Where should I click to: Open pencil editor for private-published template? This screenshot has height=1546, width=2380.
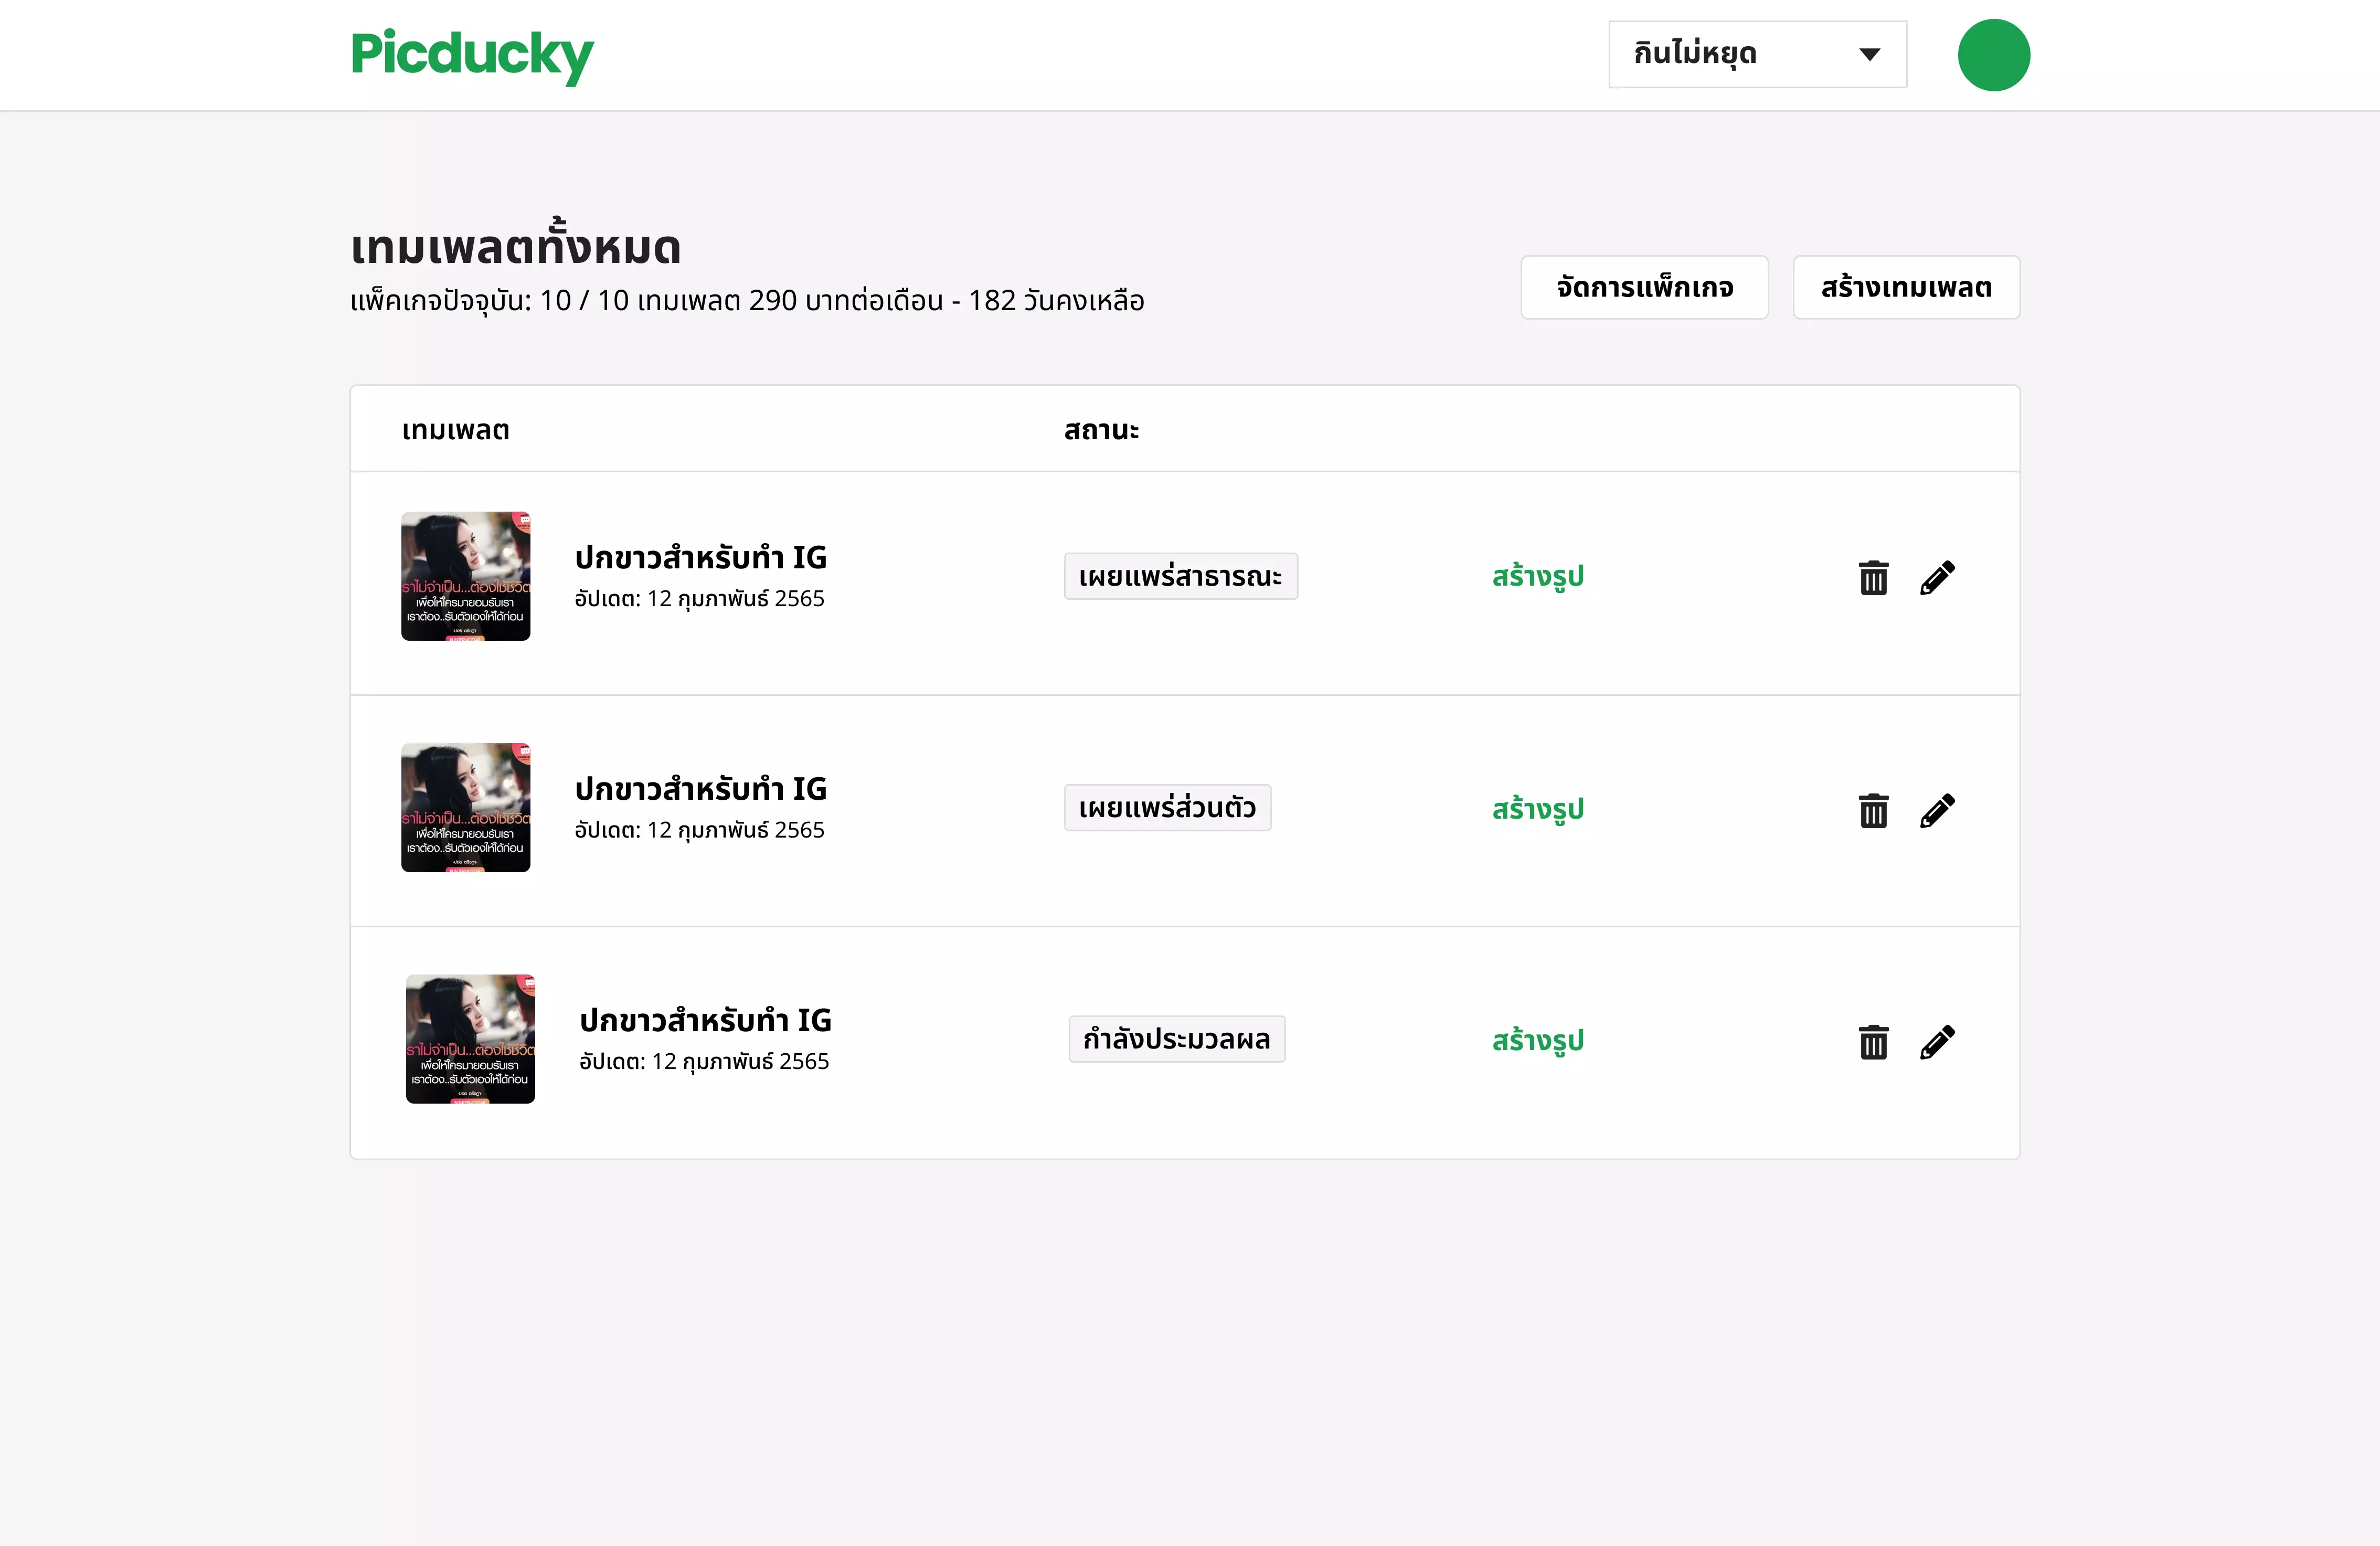coord(1937,810)
